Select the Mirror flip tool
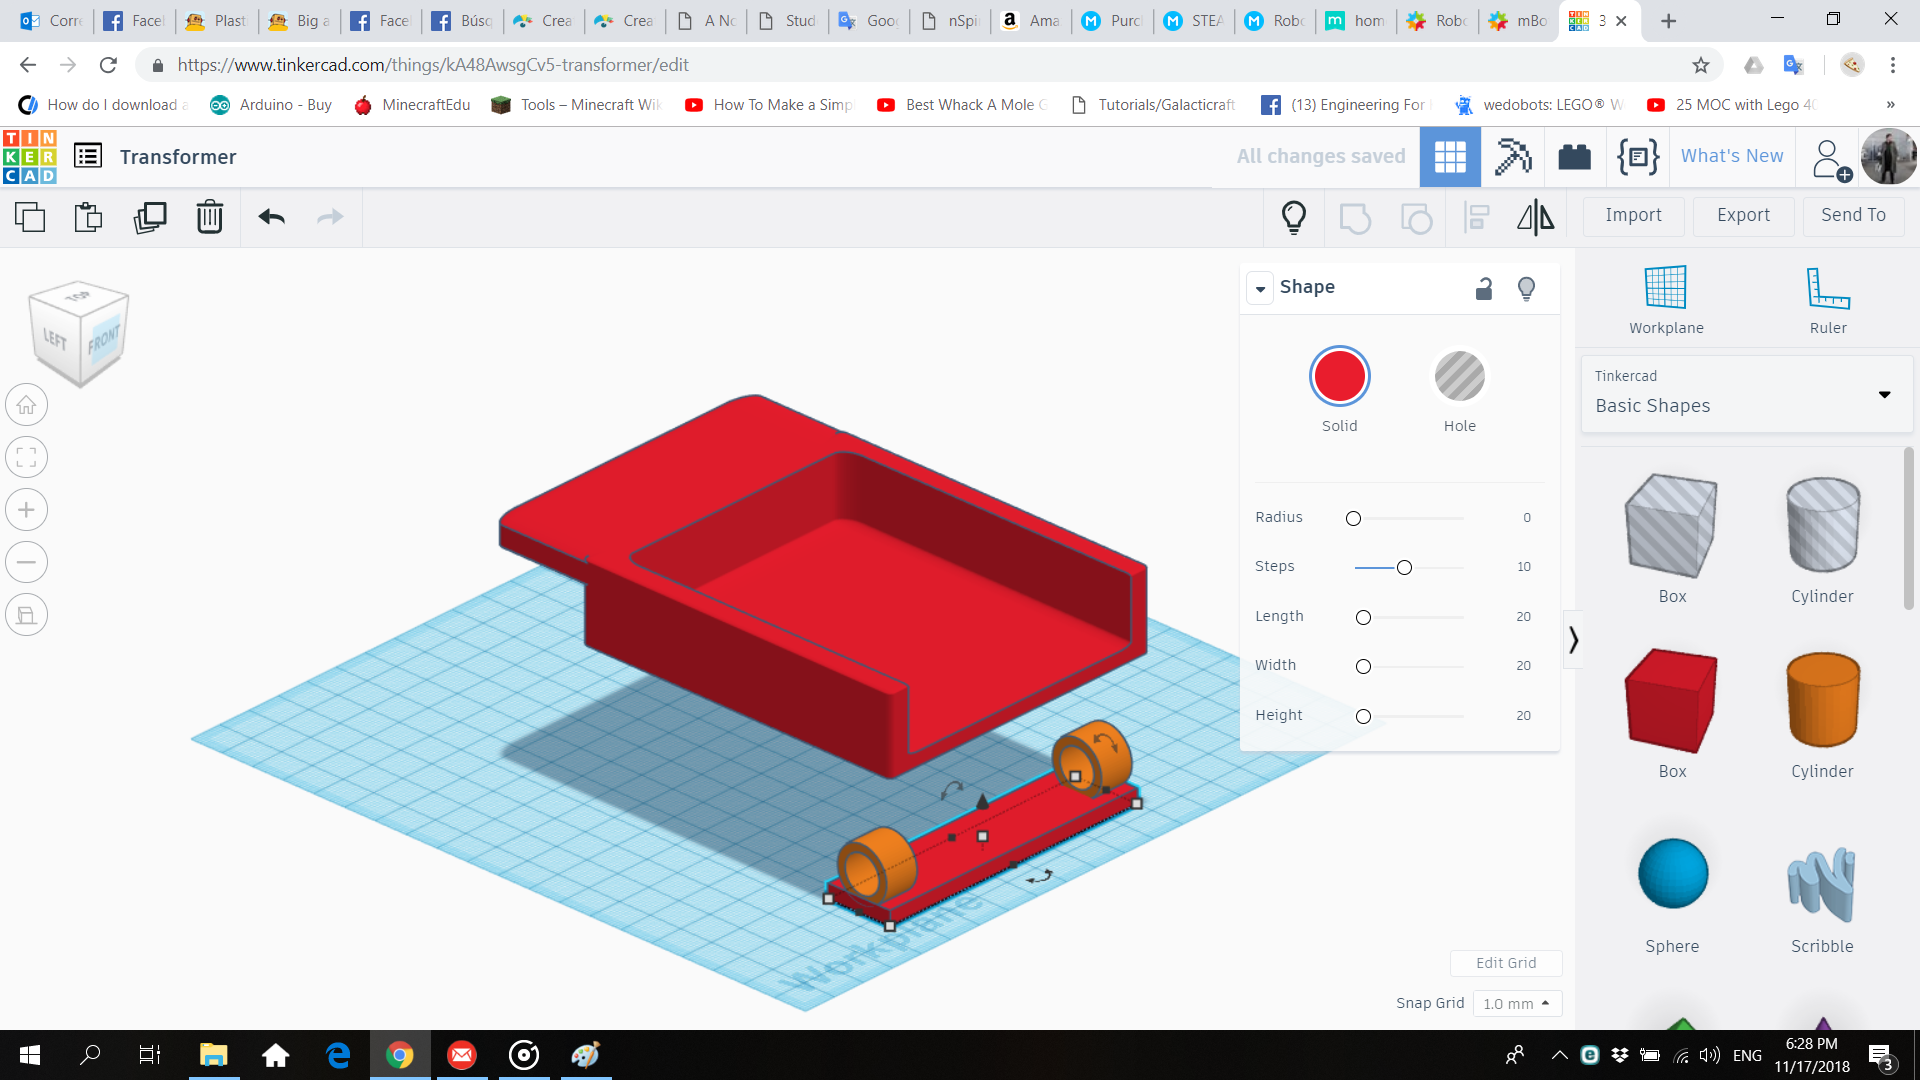This screenshot has height=1080, width=1920. coord(1535,217)
